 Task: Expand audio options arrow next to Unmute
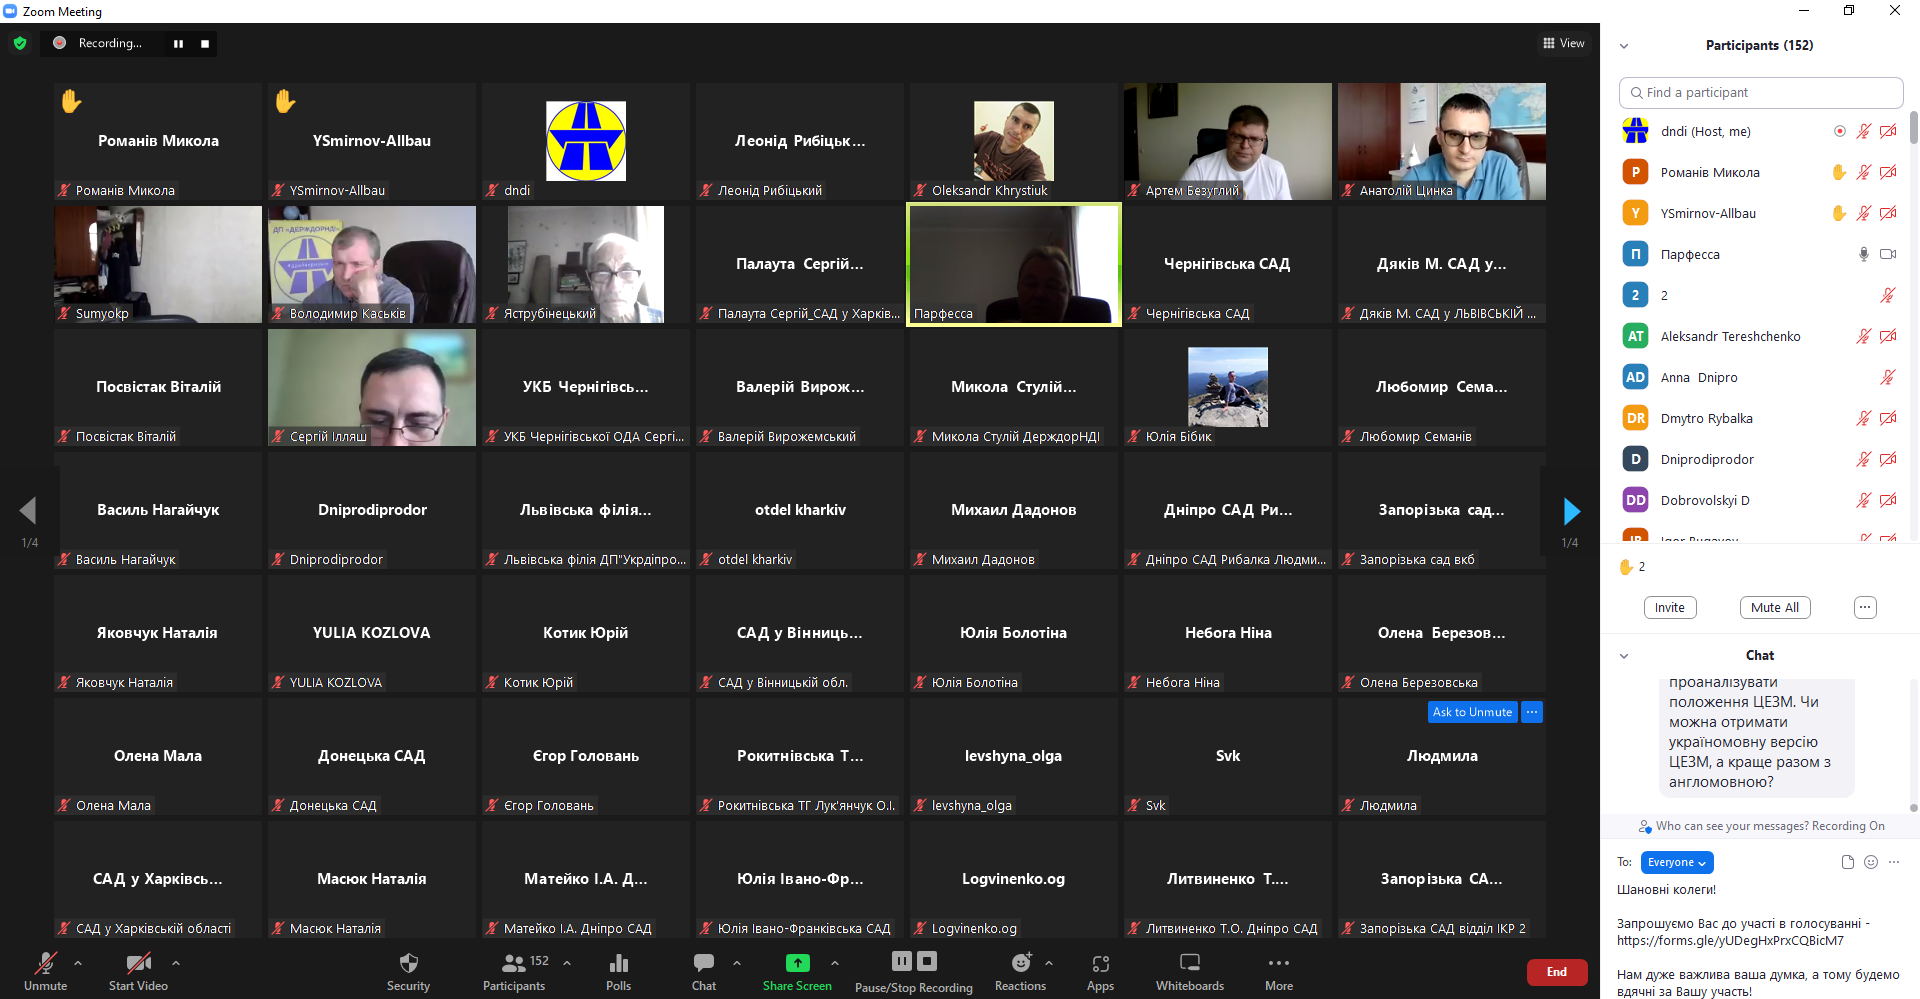point(78,963)
